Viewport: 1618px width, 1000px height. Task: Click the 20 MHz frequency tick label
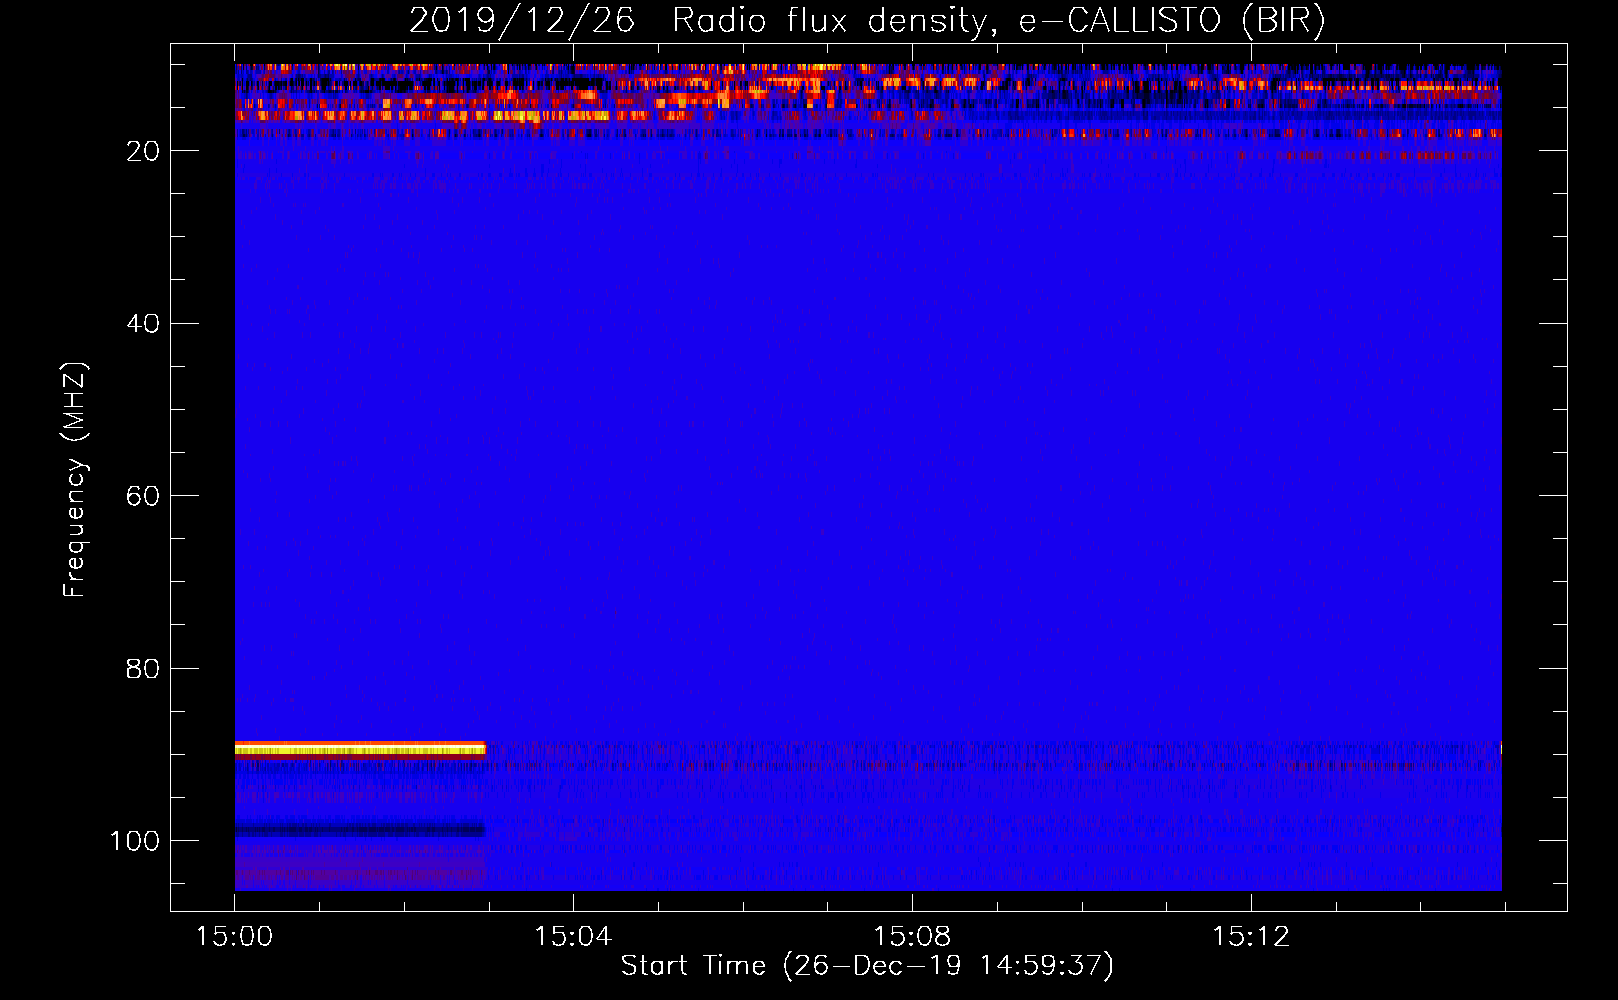point(143,151)
